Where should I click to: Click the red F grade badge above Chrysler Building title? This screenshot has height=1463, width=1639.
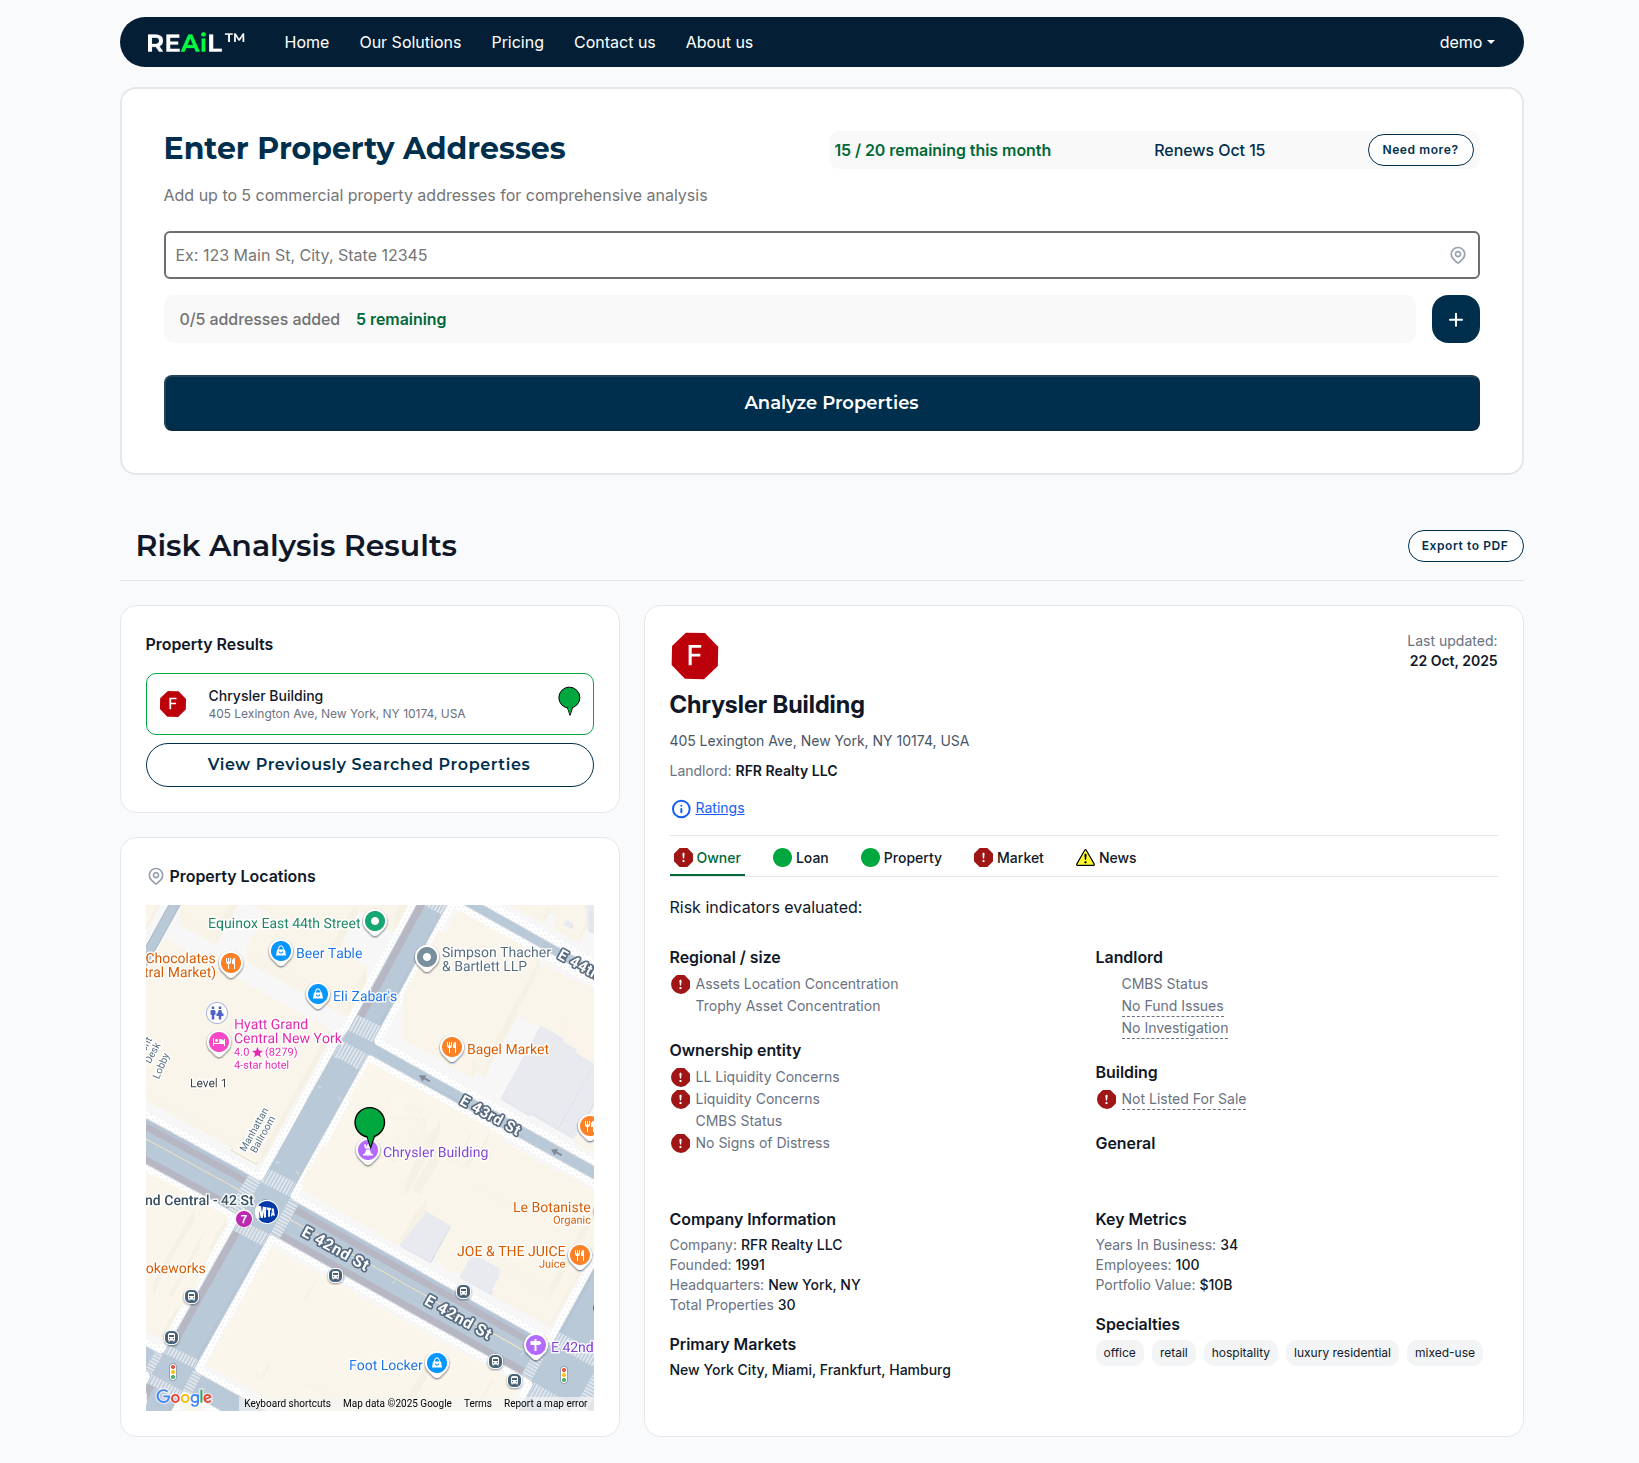point(694,656)
